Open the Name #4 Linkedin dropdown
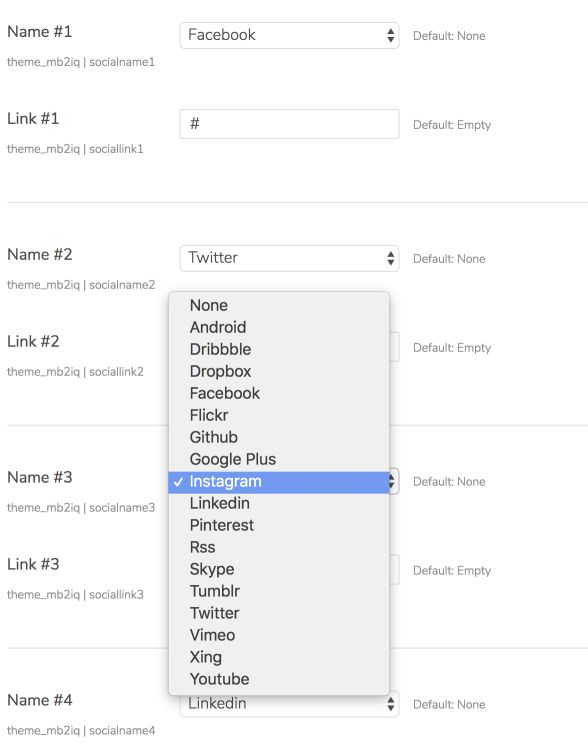 point(289,705)
